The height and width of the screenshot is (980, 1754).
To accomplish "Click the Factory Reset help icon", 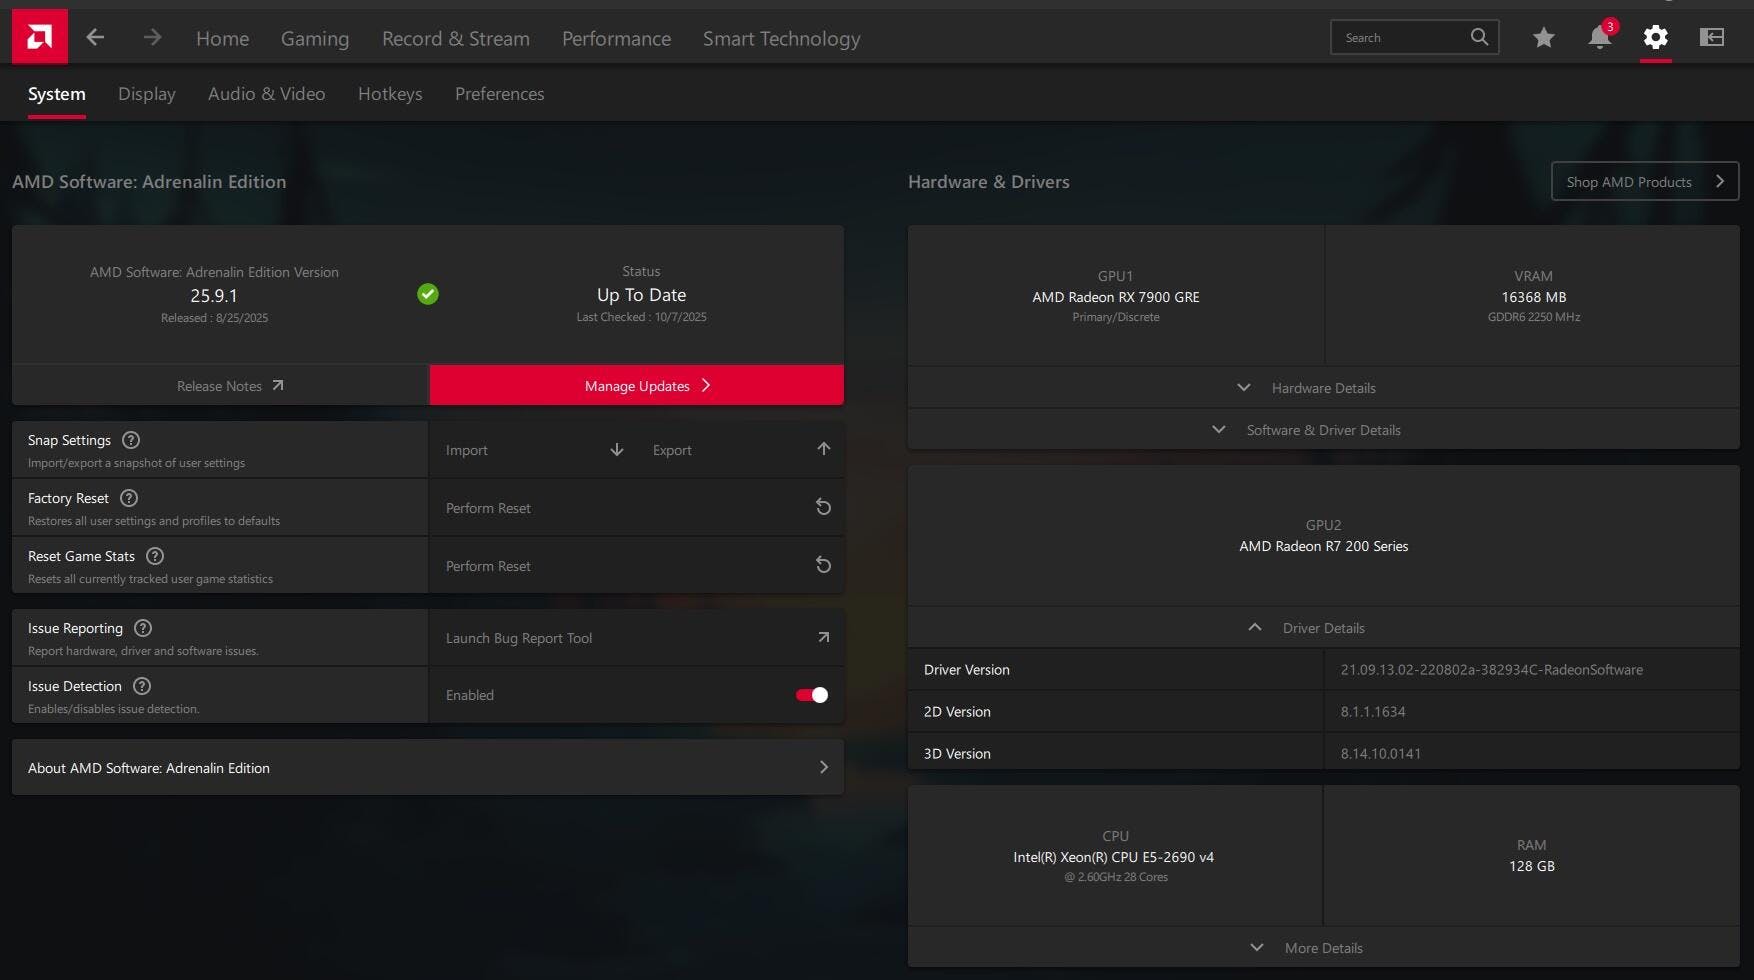I will [x=129, y=498].
